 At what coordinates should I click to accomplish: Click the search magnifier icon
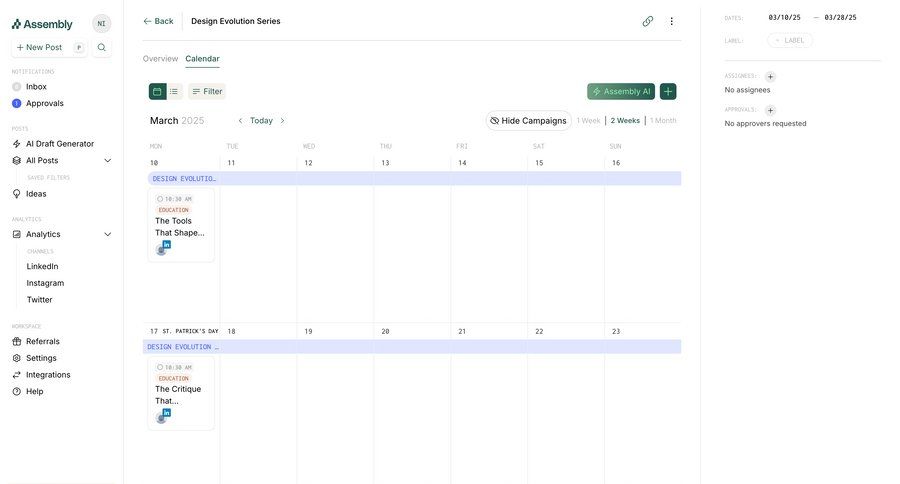click(101, 47)
